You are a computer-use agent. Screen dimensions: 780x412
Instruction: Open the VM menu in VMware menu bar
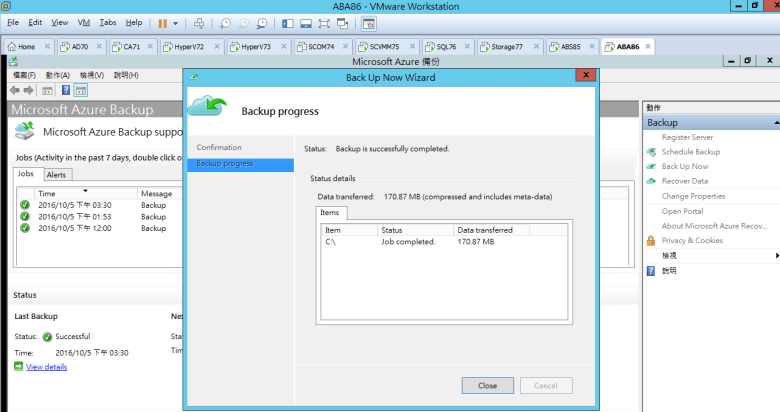[84, 22]
